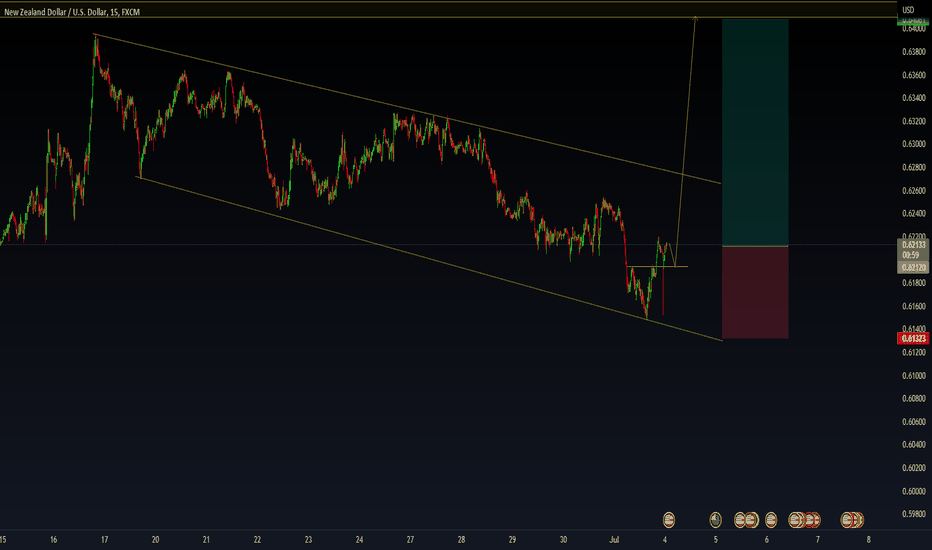Viewport: 932px width, 550px height.
Task: Select the red stop-loss zone of the long position
Action: coord(755,292)
